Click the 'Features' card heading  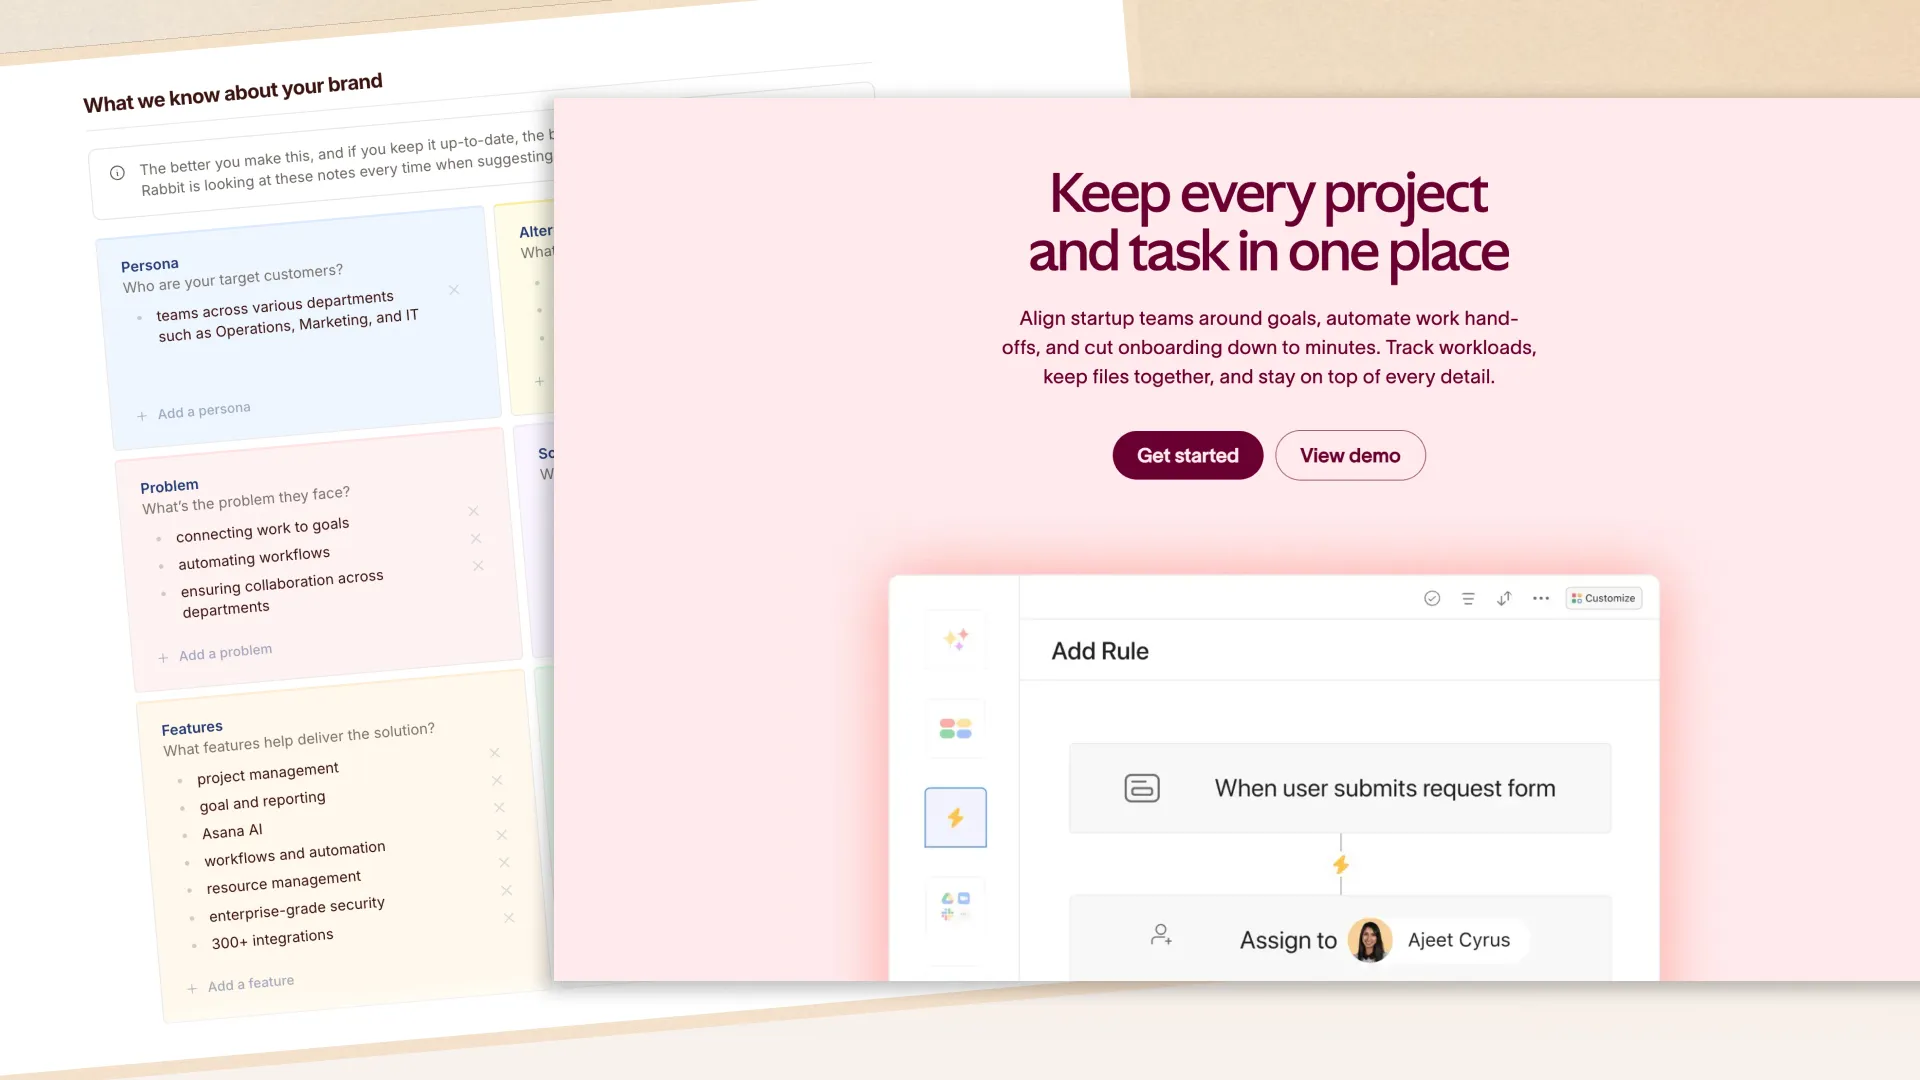[x=192, y=728]
